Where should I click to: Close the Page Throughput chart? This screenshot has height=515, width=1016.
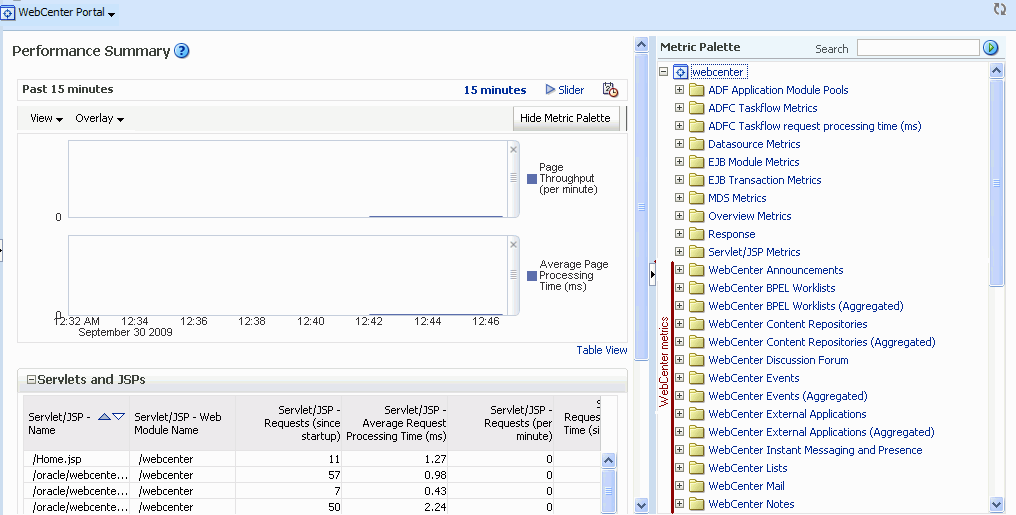(x=513, y=150)
